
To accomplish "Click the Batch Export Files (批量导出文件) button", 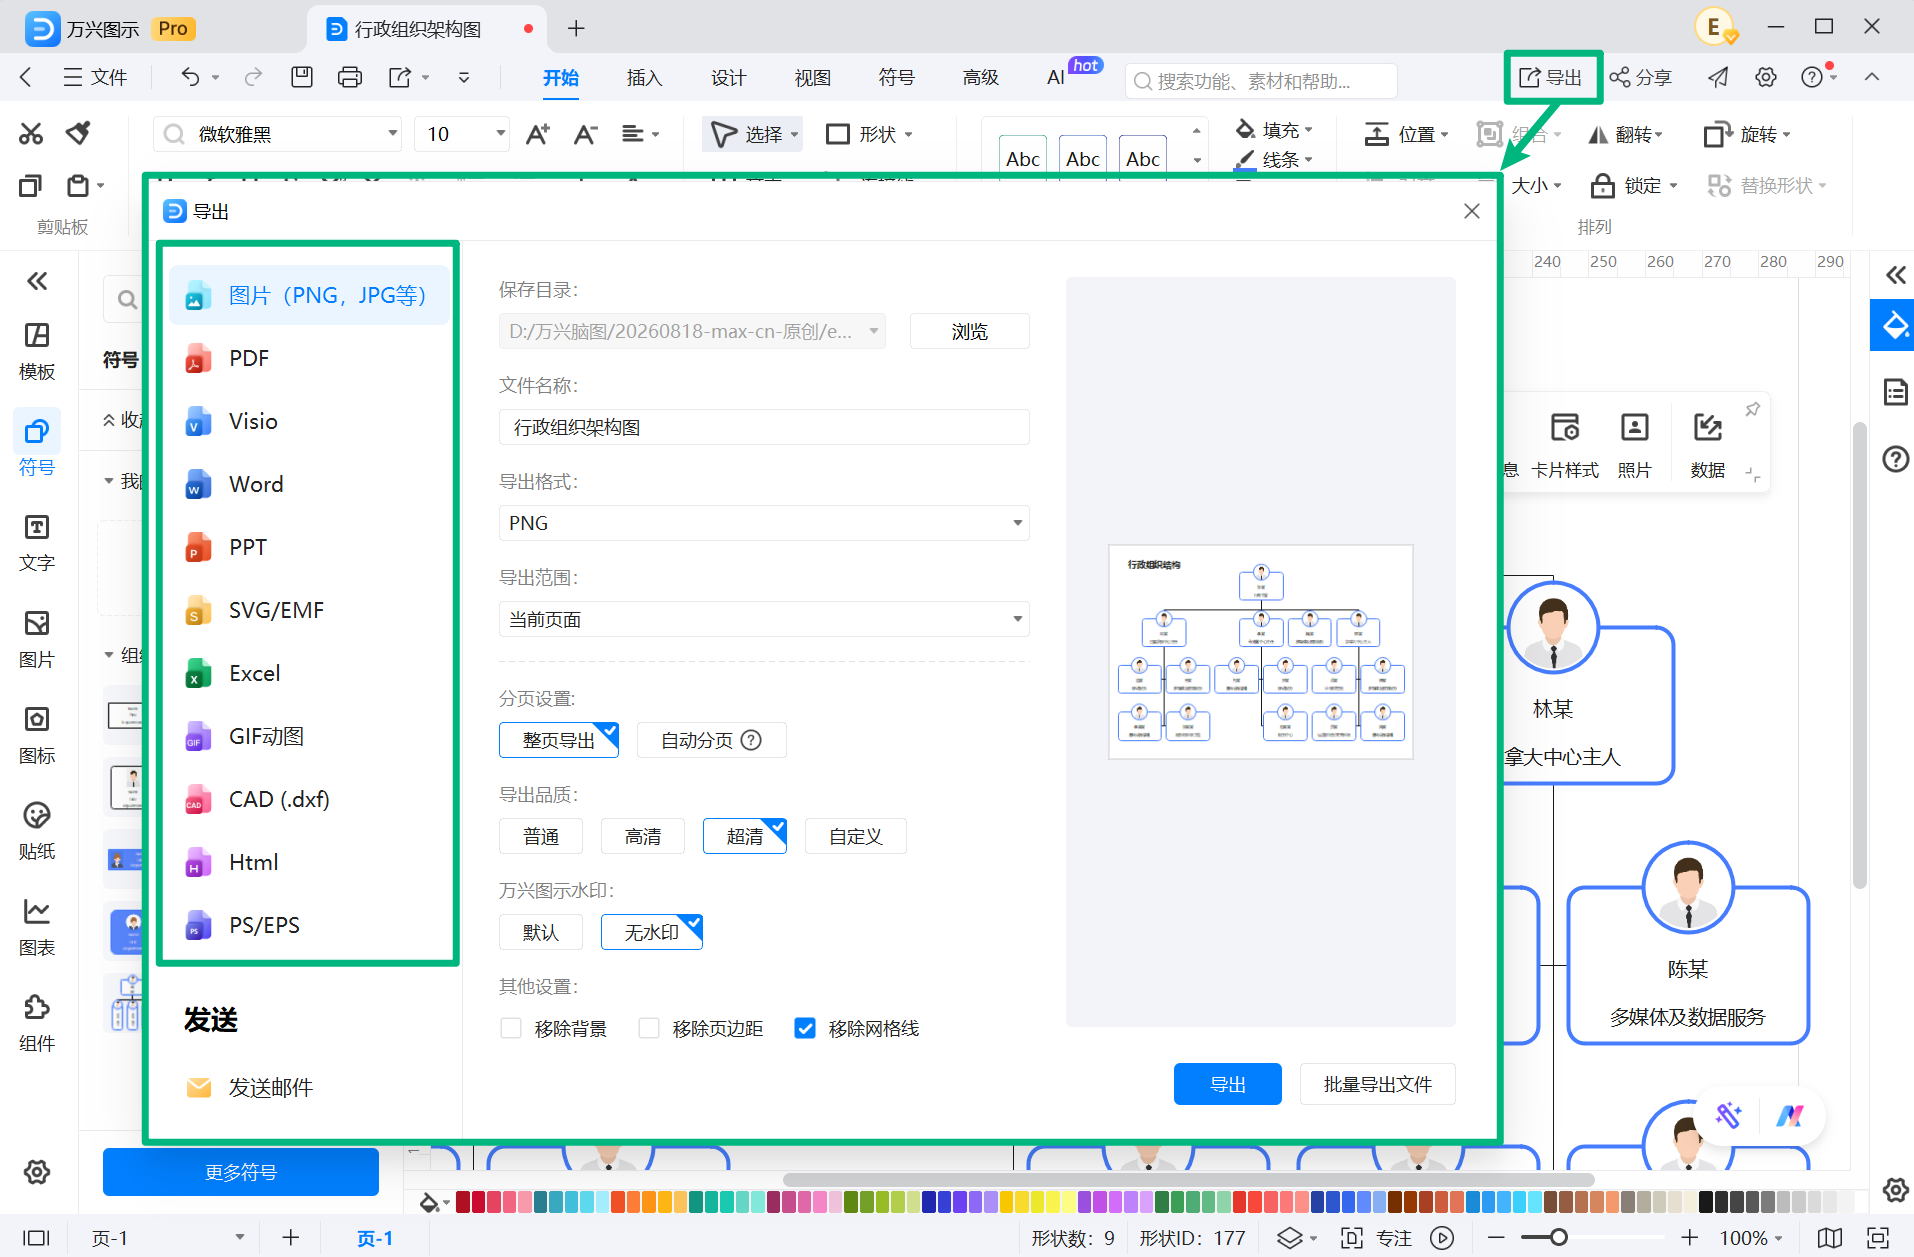I will click(x=1377, y=1084).
